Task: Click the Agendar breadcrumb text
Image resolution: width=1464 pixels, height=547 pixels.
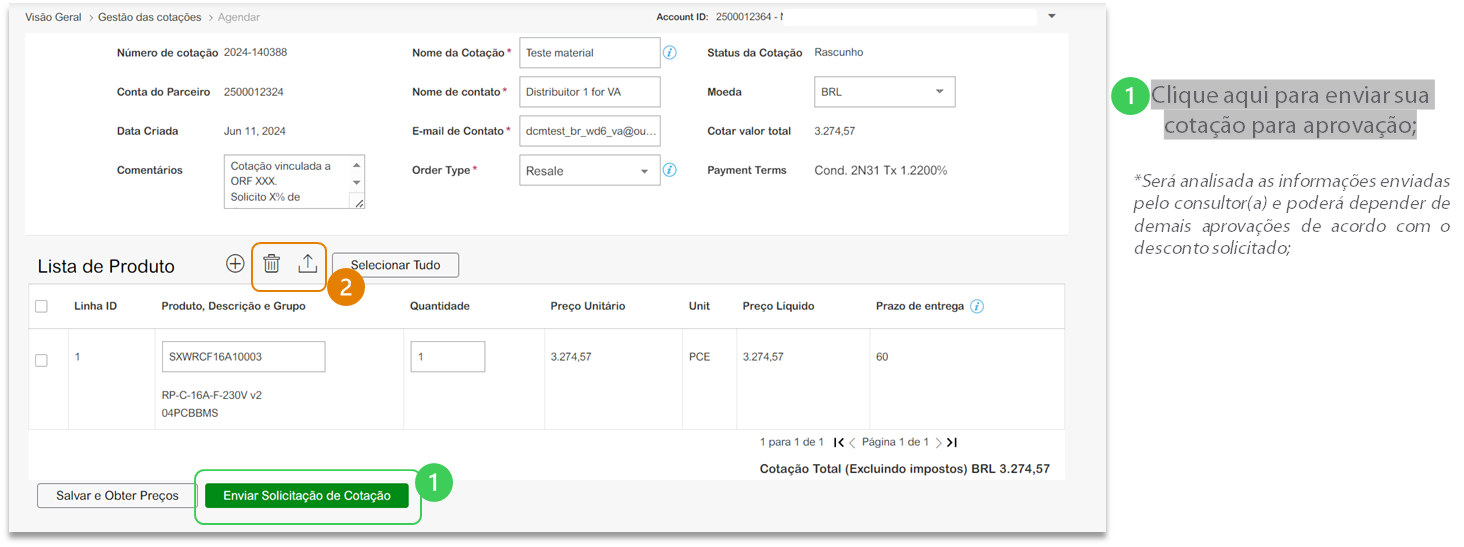Action: tap(239, 17)
